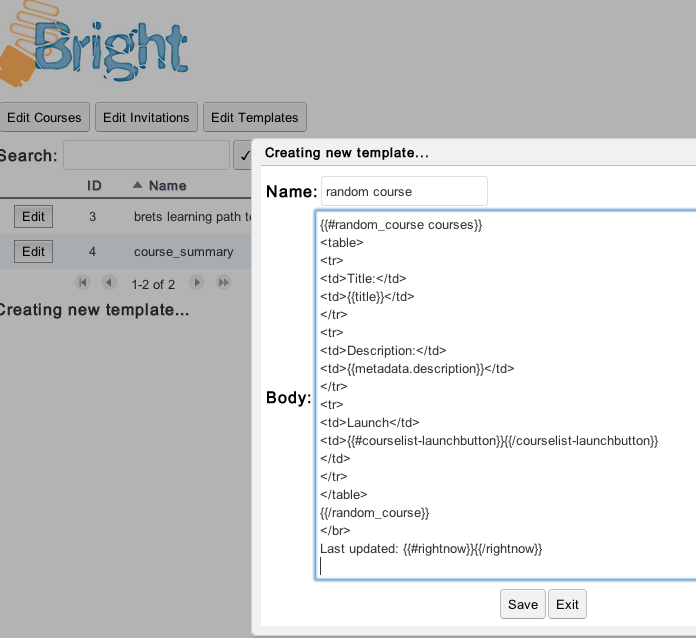The image size is (696, 638).
Task: Go to first page of results
Action: click(83, 283)
